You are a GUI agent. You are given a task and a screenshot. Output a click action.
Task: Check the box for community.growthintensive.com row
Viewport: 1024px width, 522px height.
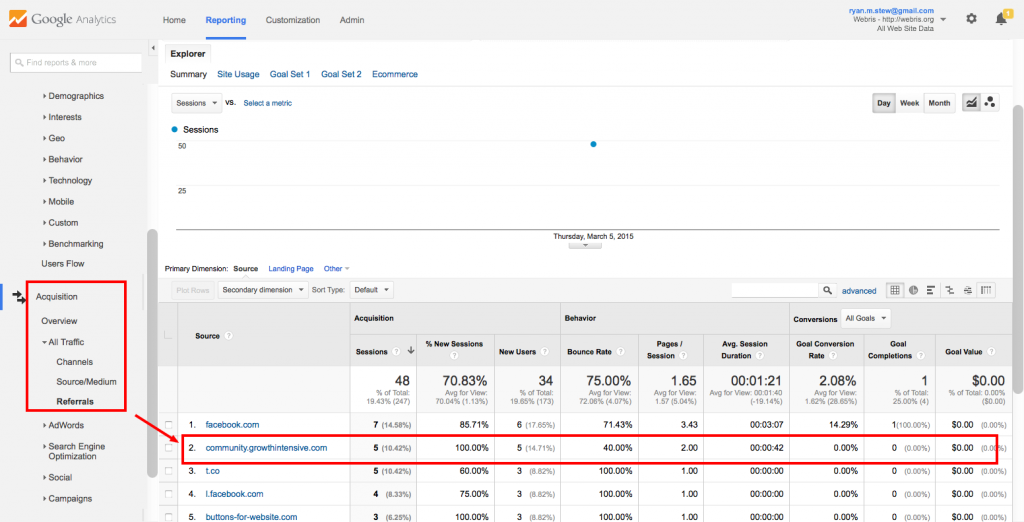169,448
